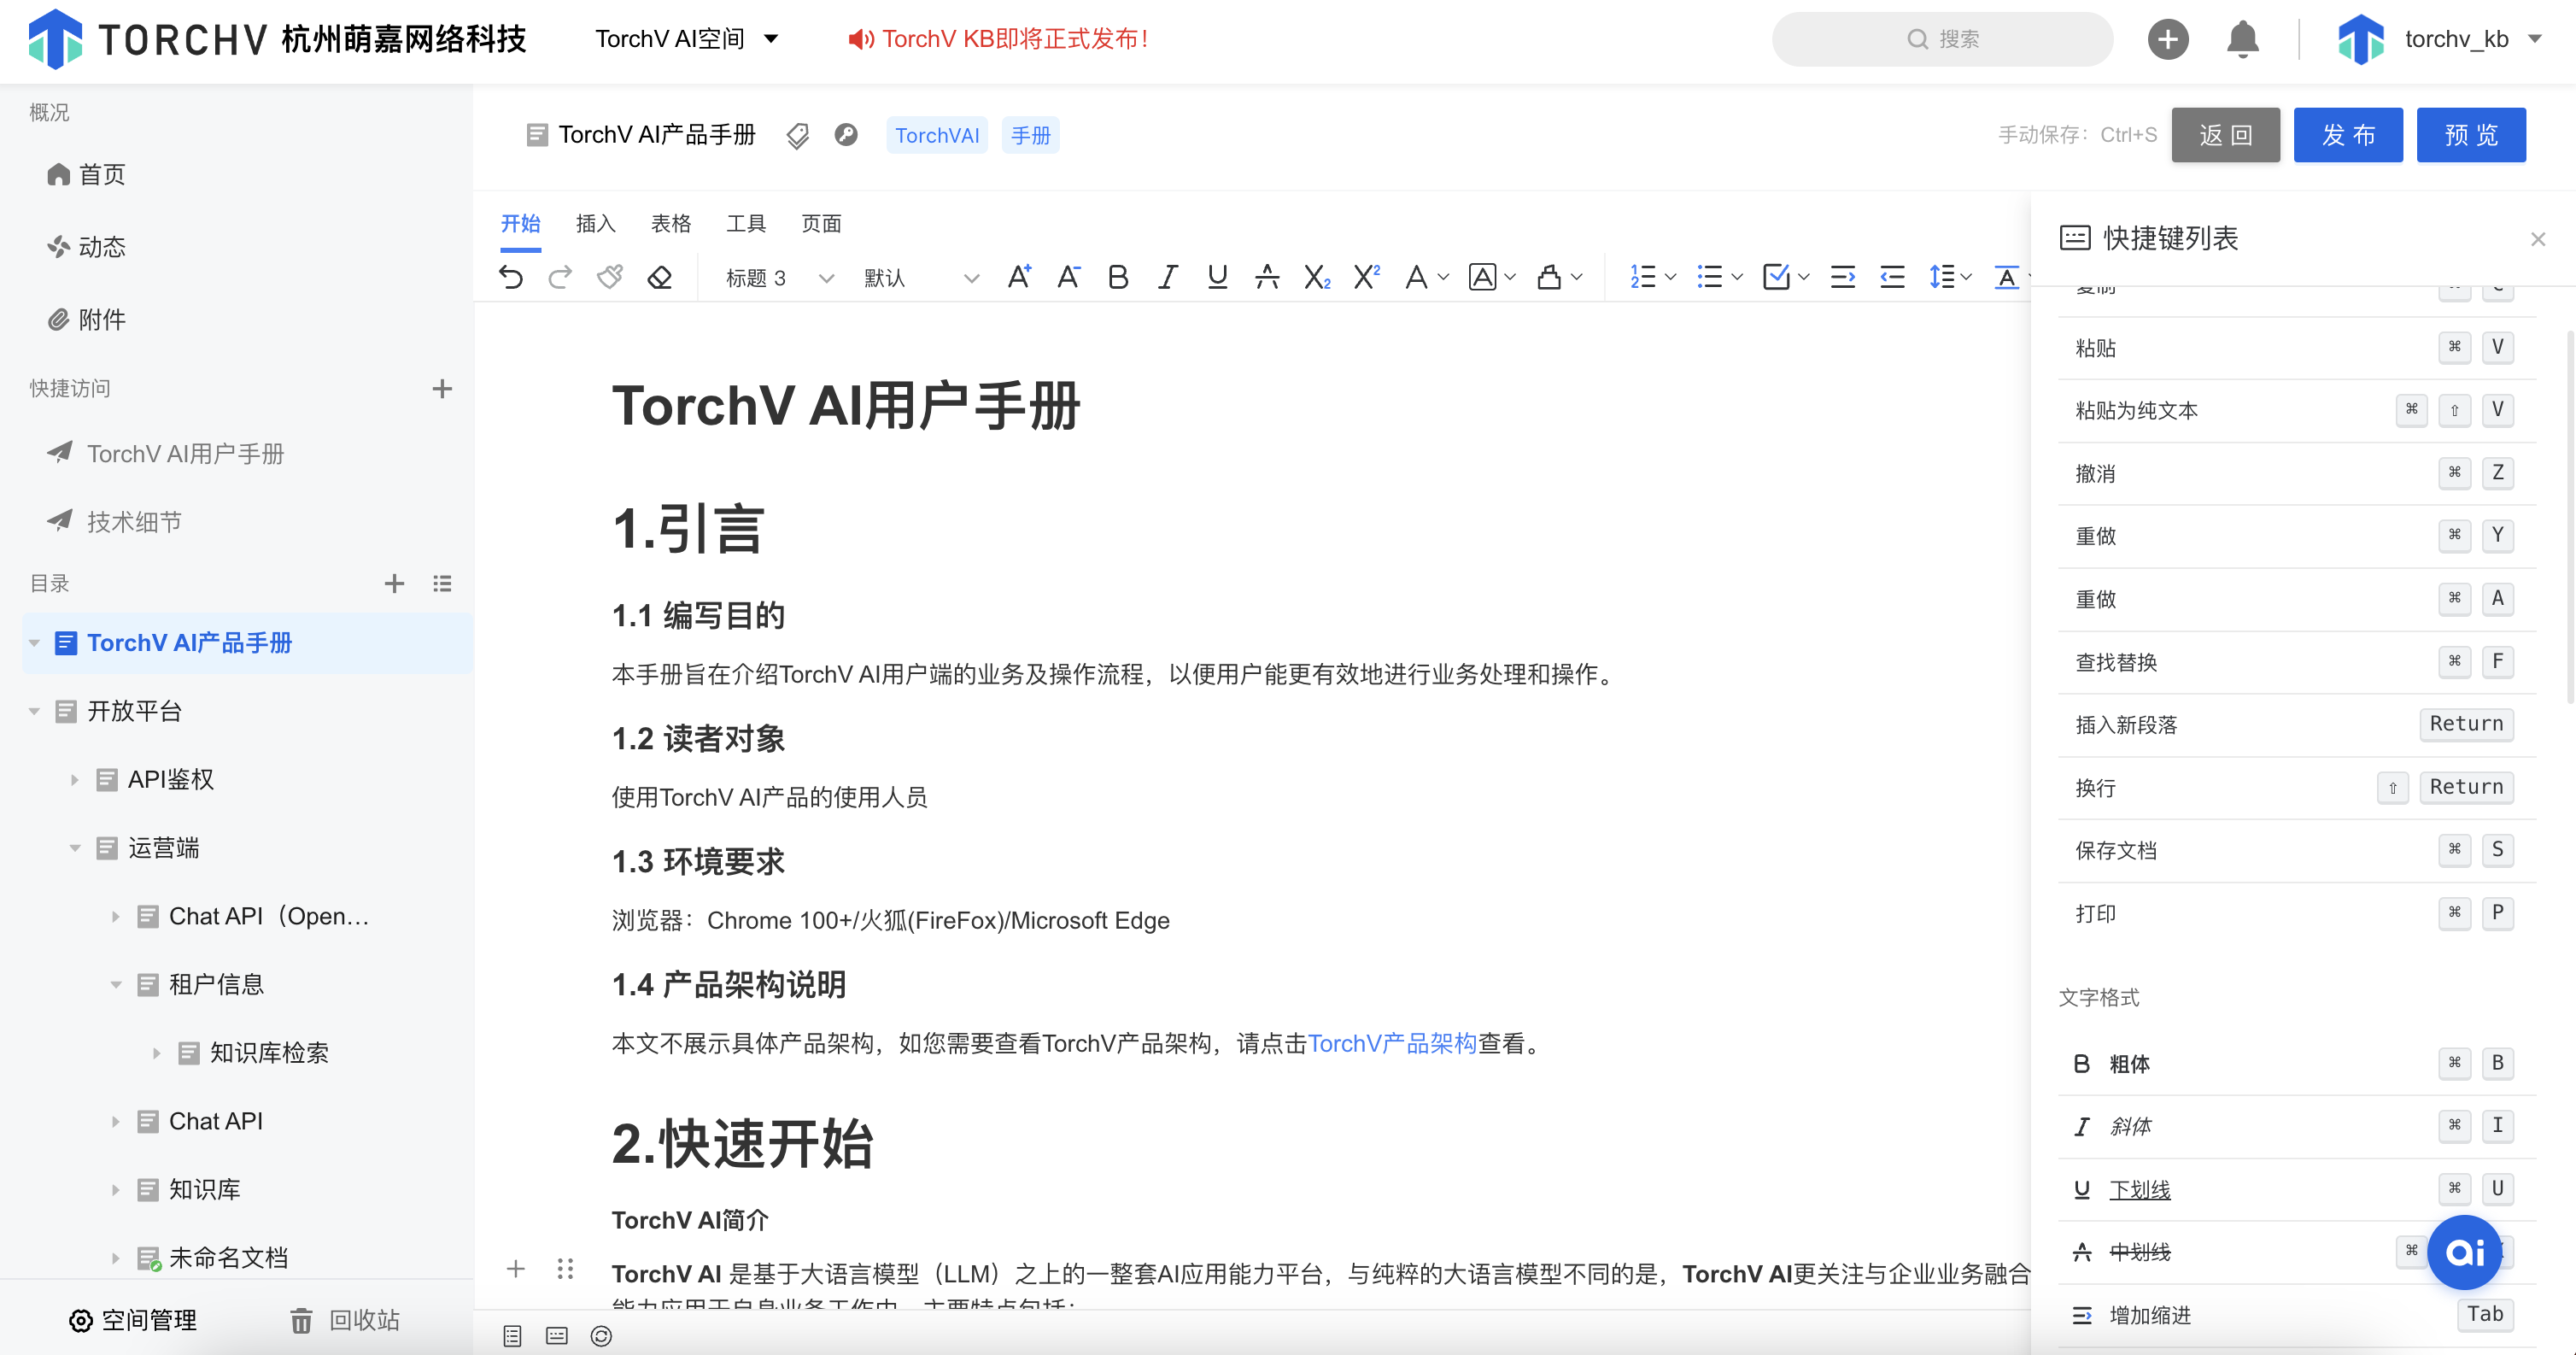
Task: Add a quick access shortcut with plus
Action: coord(442,388)
